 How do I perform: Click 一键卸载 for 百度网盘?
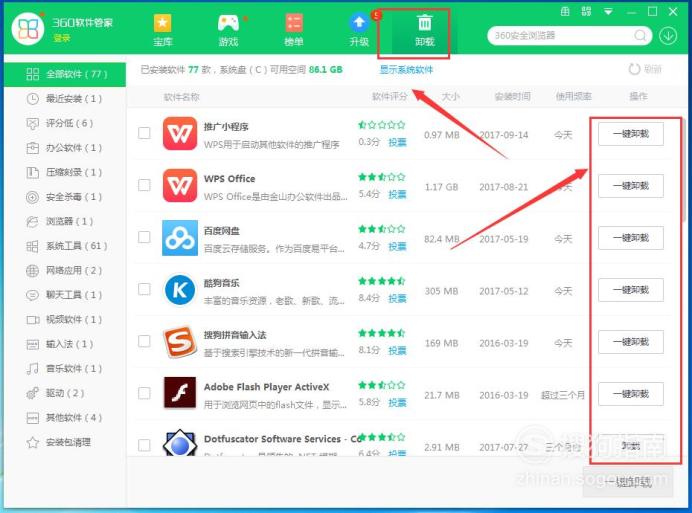pos(631,238)
